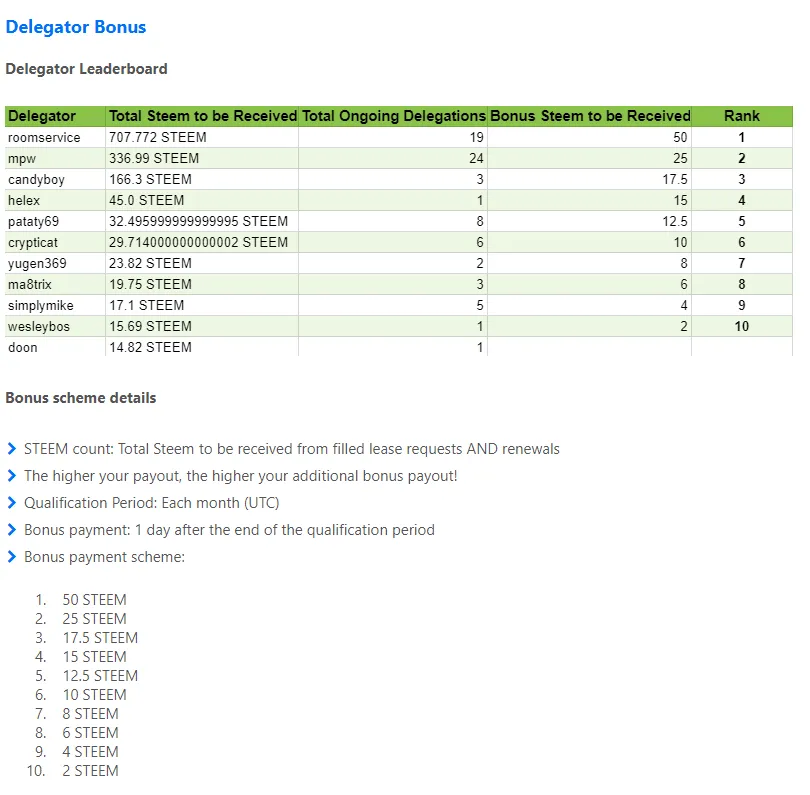Click the Rank column header

pos(742,116)
